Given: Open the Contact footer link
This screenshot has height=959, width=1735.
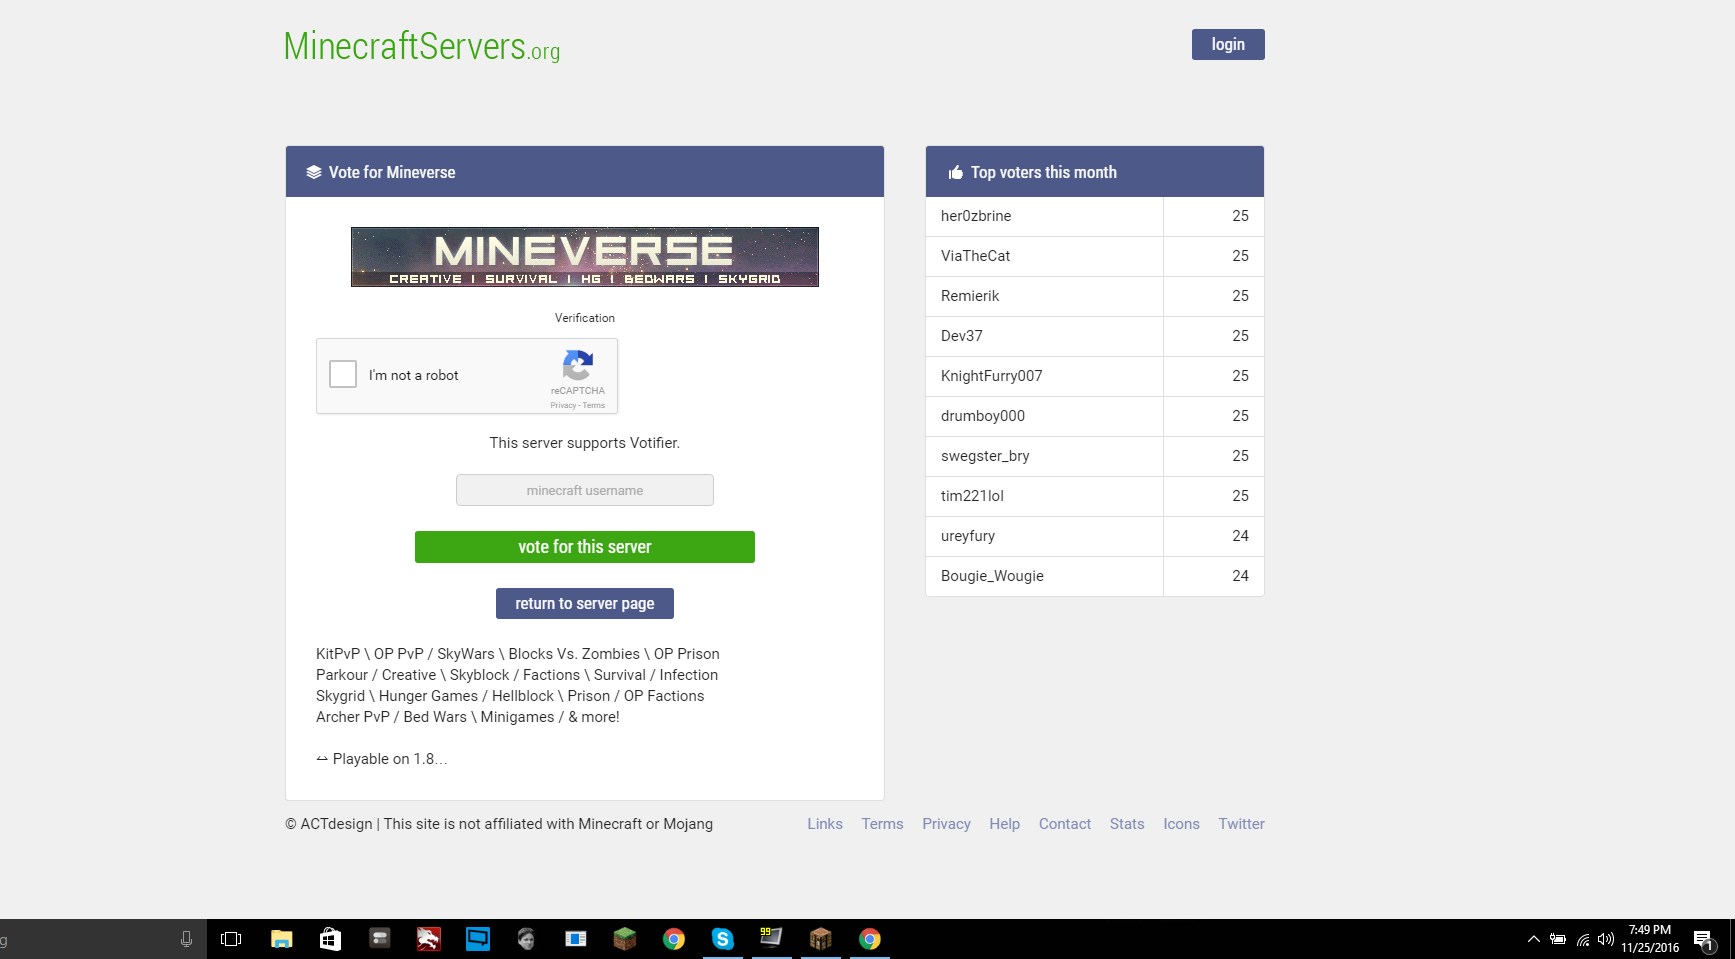Looking at the screenshot, I should tap(1065, 824).
